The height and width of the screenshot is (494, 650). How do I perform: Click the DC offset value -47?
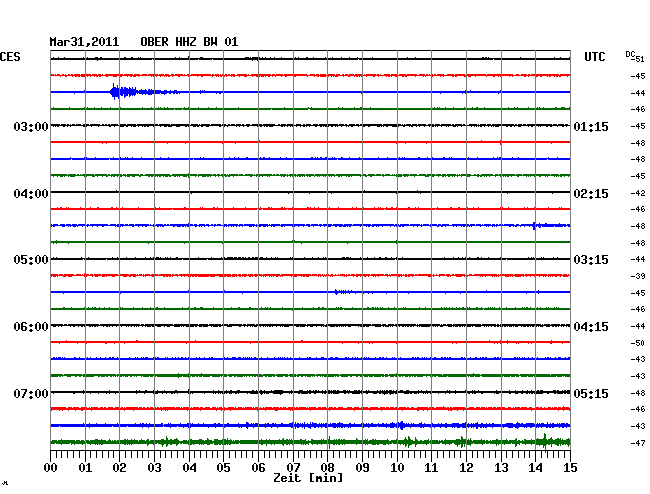click(x=638, y=443)
